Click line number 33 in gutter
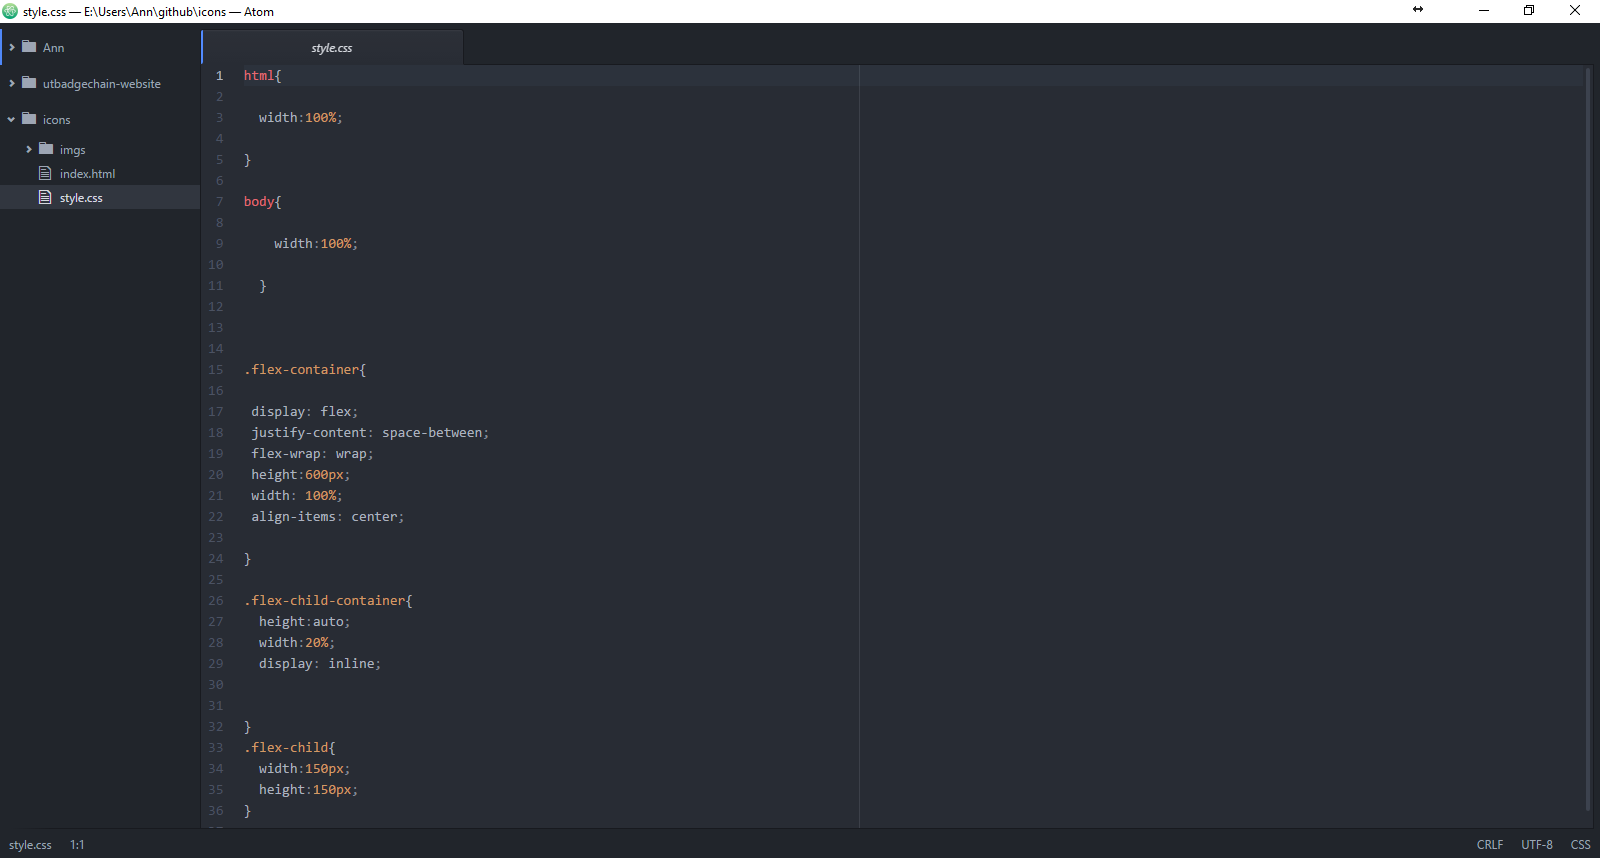1600x858 pixels. point(216,748)
